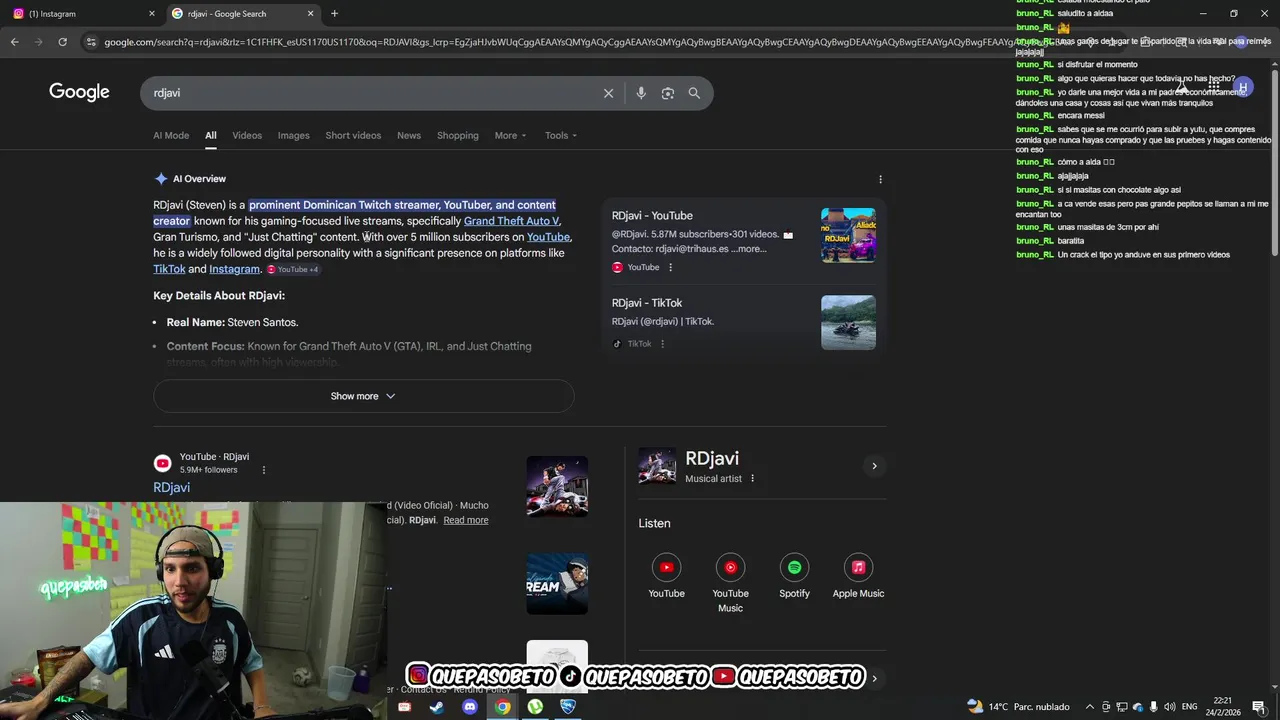Open options for YouTube source card
This screenshot has width=1280, height=720.
pyautogui.click(x=670, y=267)
